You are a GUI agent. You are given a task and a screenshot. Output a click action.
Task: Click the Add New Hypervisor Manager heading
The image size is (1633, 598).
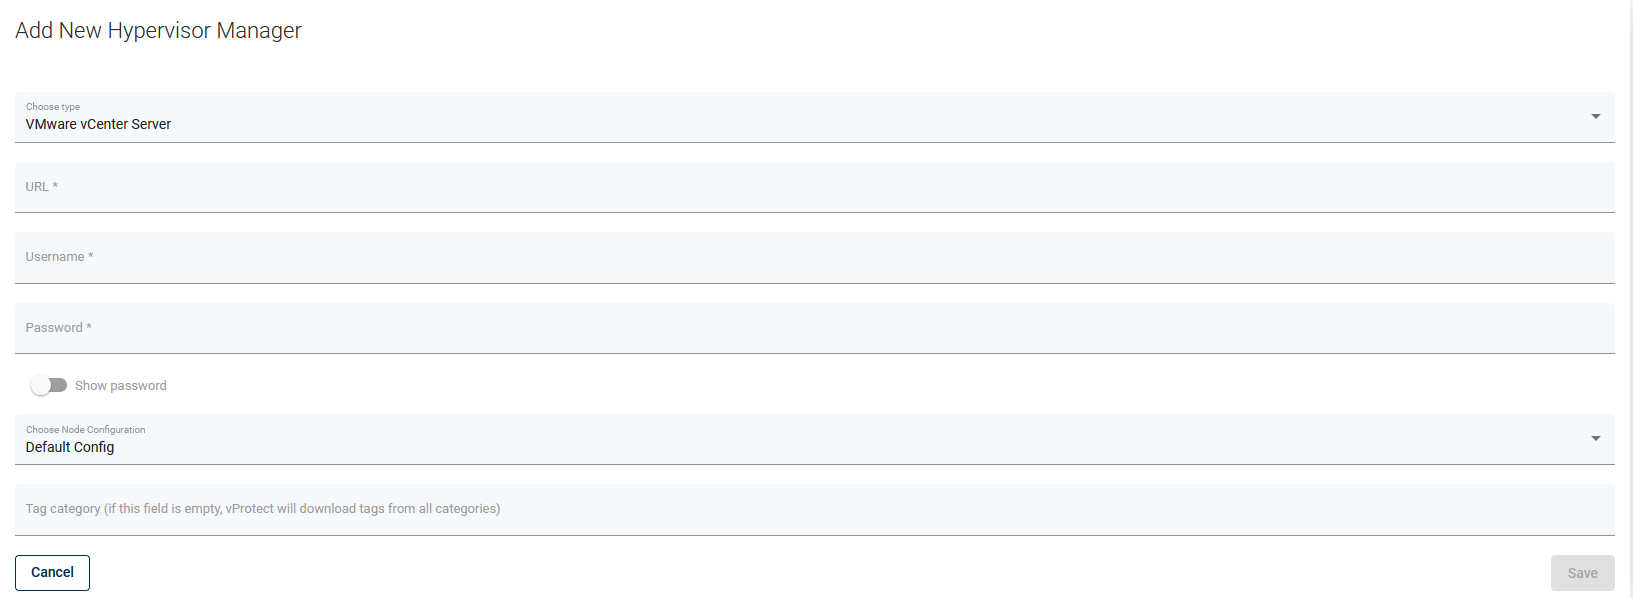(x=158, y=31)
